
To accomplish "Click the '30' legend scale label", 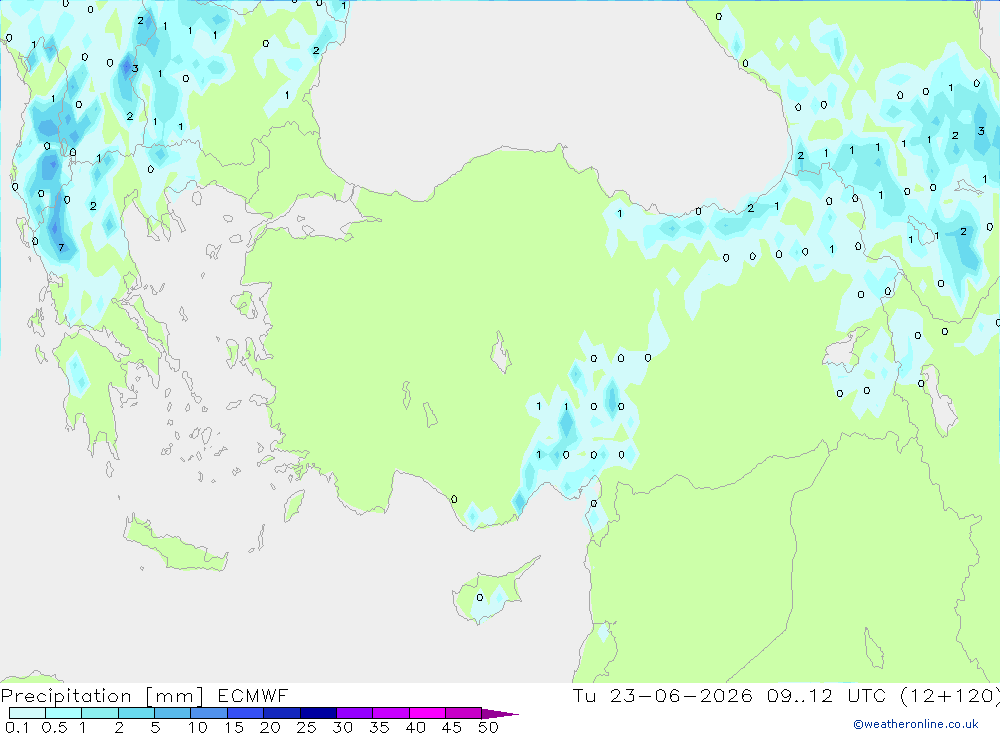I will 342,727.
